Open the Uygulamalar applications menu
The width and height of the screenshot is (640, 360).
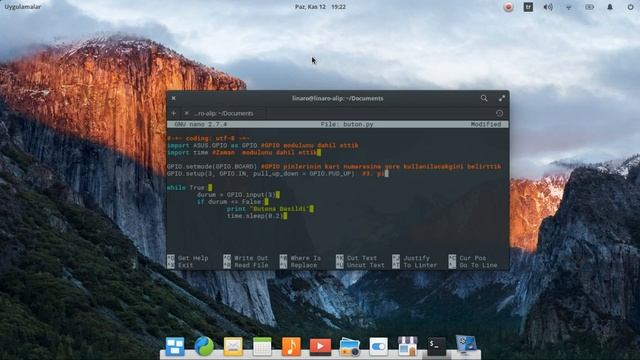click(x=23, y=7)
